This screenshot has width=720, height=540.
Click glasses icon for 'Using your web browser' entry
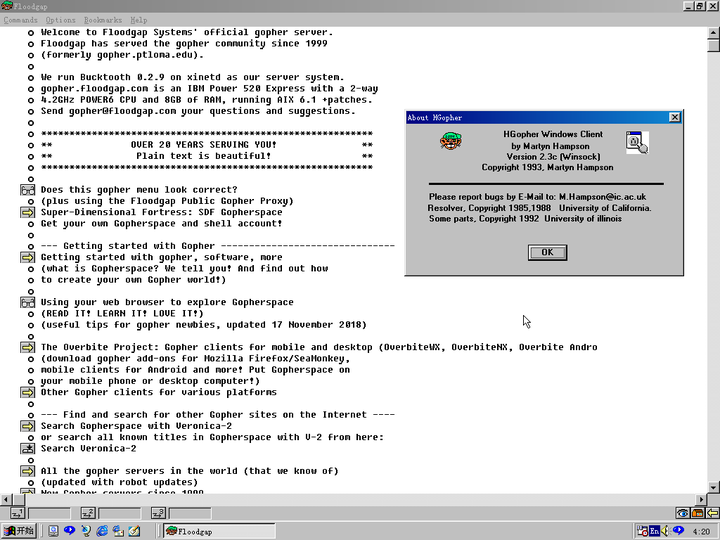[28, 302]
